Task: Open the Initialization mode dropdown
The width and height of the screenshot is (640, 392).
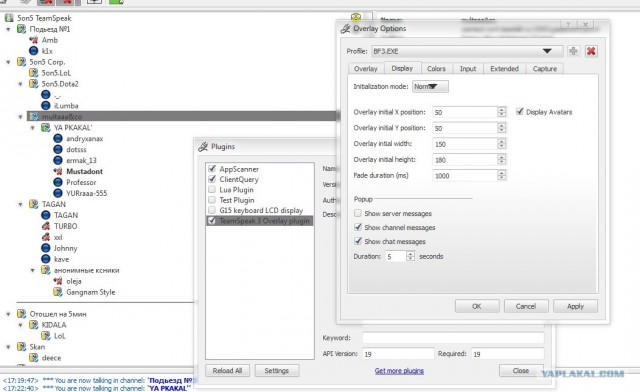Action: [430, 87]
